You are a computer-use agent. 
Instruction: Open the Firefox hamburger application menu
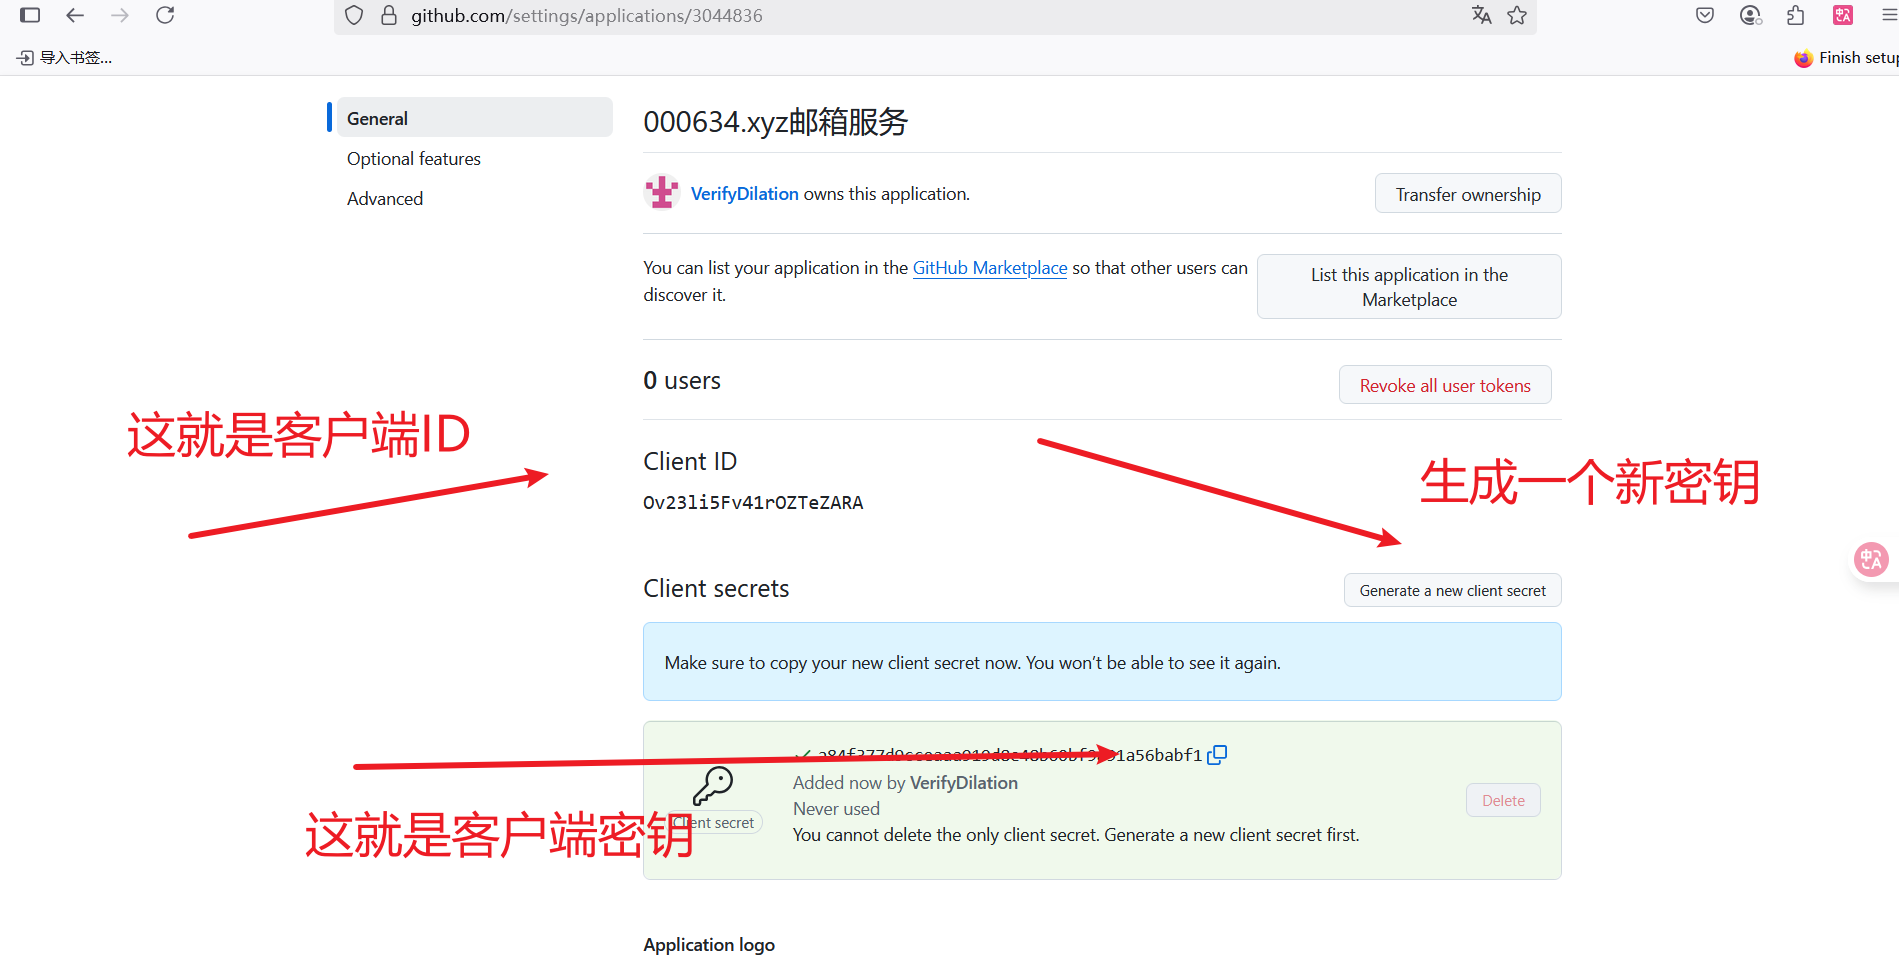[x=1888, y=15]
